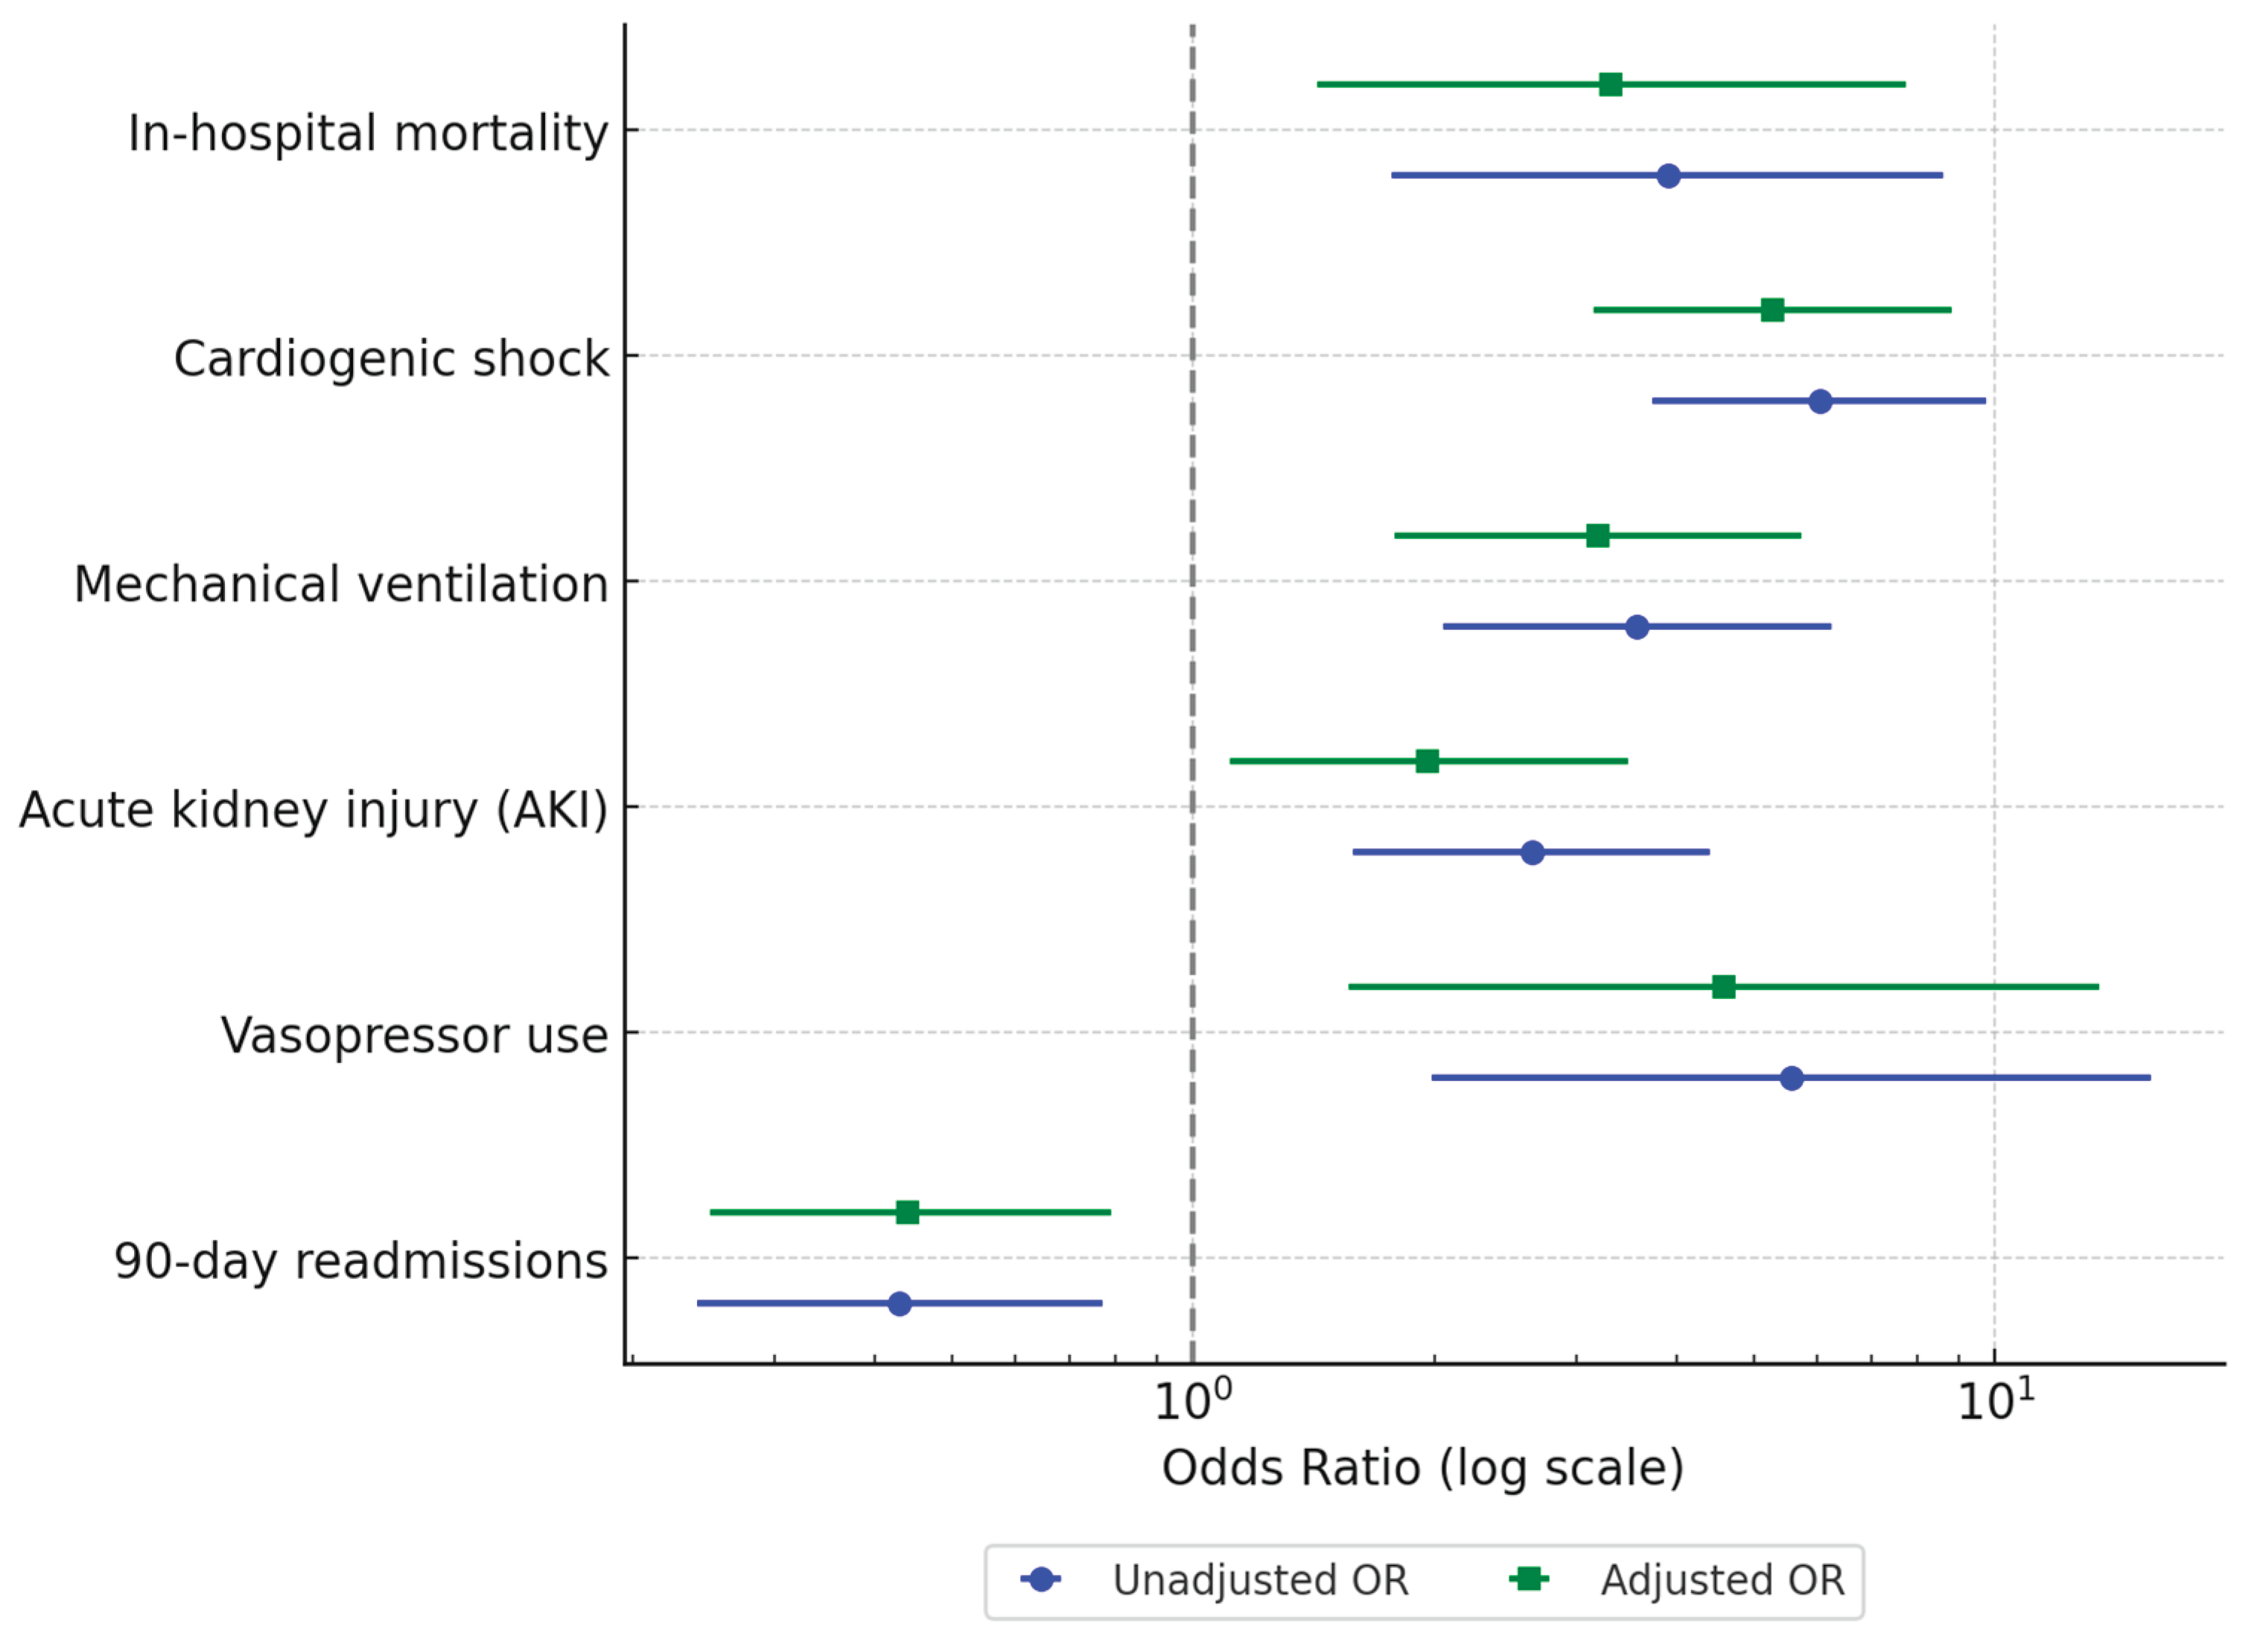Viewport: 2243px width, 1652px height.
Task: Click the adjusted OR square for Mechanical ventilation
Action: (1598, 536)
